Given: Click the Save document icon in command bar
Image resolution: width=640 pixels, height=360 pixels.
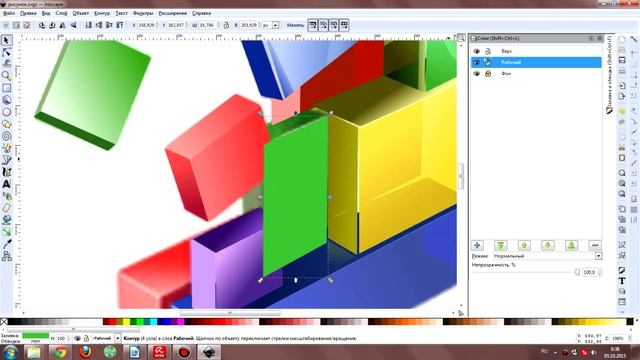Looking at the screenshot, I should coord(622,60).
